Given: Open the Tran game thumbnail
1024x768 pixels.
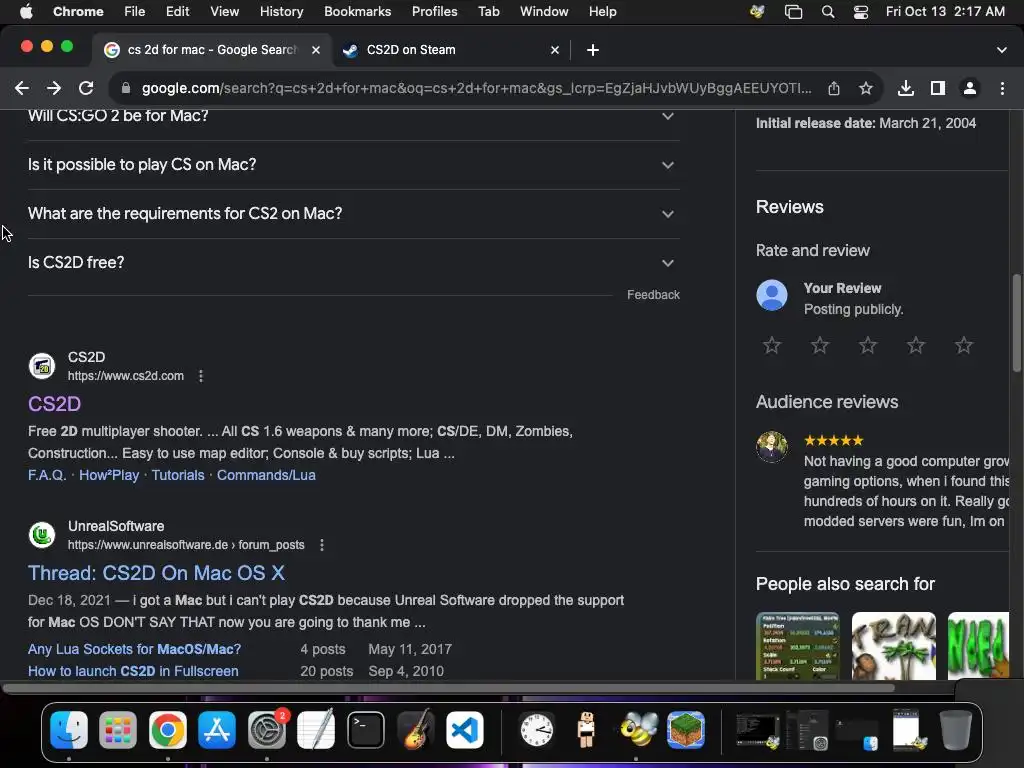Looking at the screenshot, I should [893, 646].
